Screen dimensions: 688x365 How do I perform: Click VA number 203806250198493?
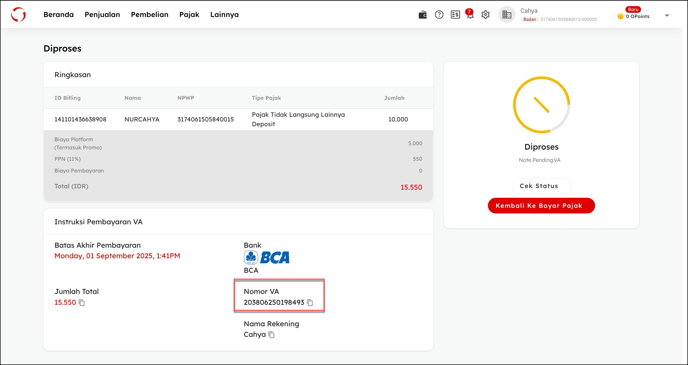(x=274, y=303)
